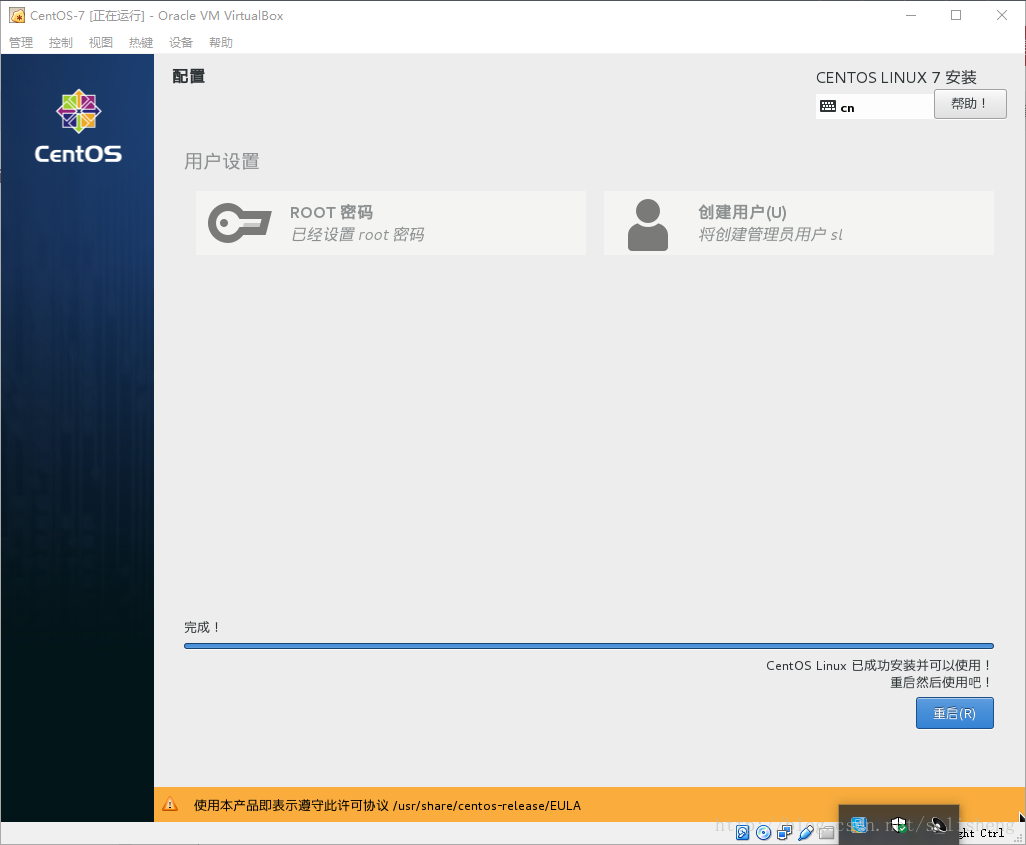
Task: Open the 管理 menu
Action: [x=21, y=43]
